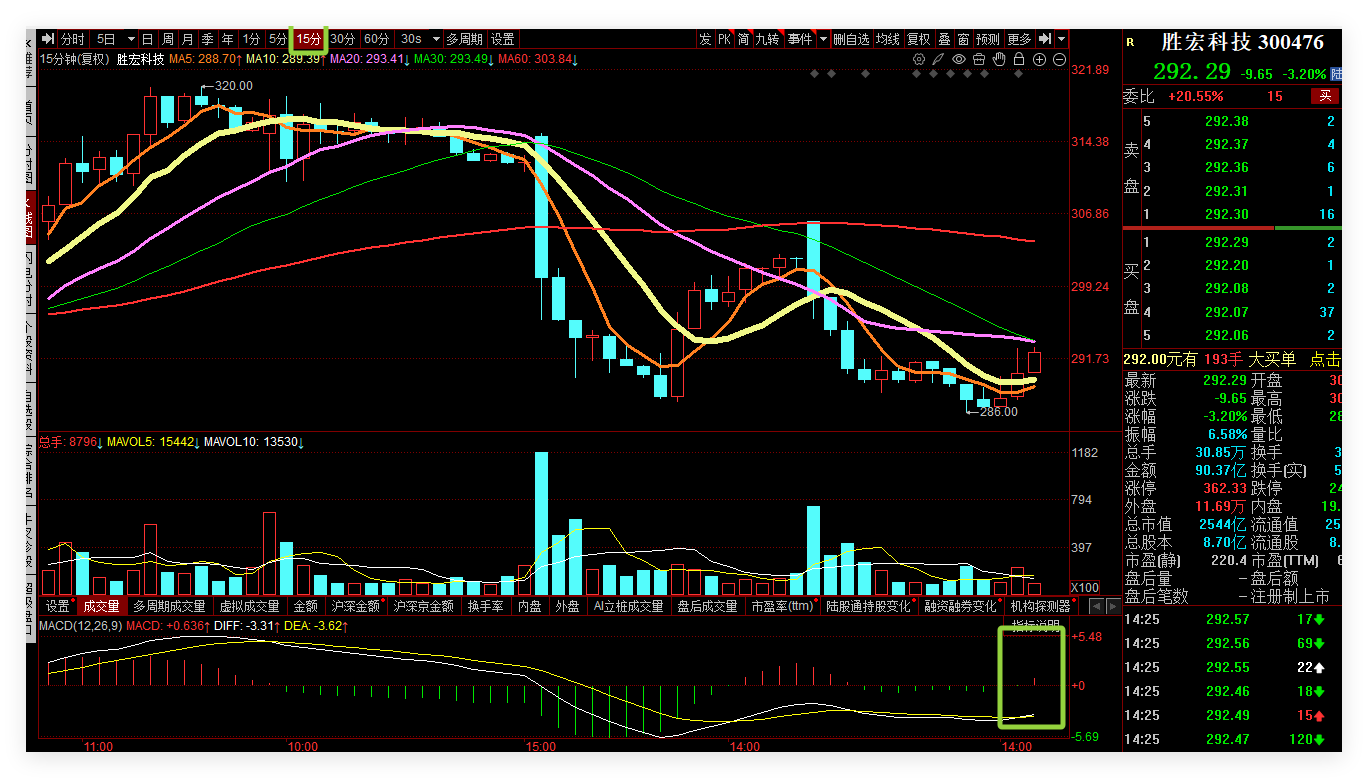This screenshot has width=1368, height=778.
Task: Select the 成交量 volume indicator tab
Action: (101, 606)
